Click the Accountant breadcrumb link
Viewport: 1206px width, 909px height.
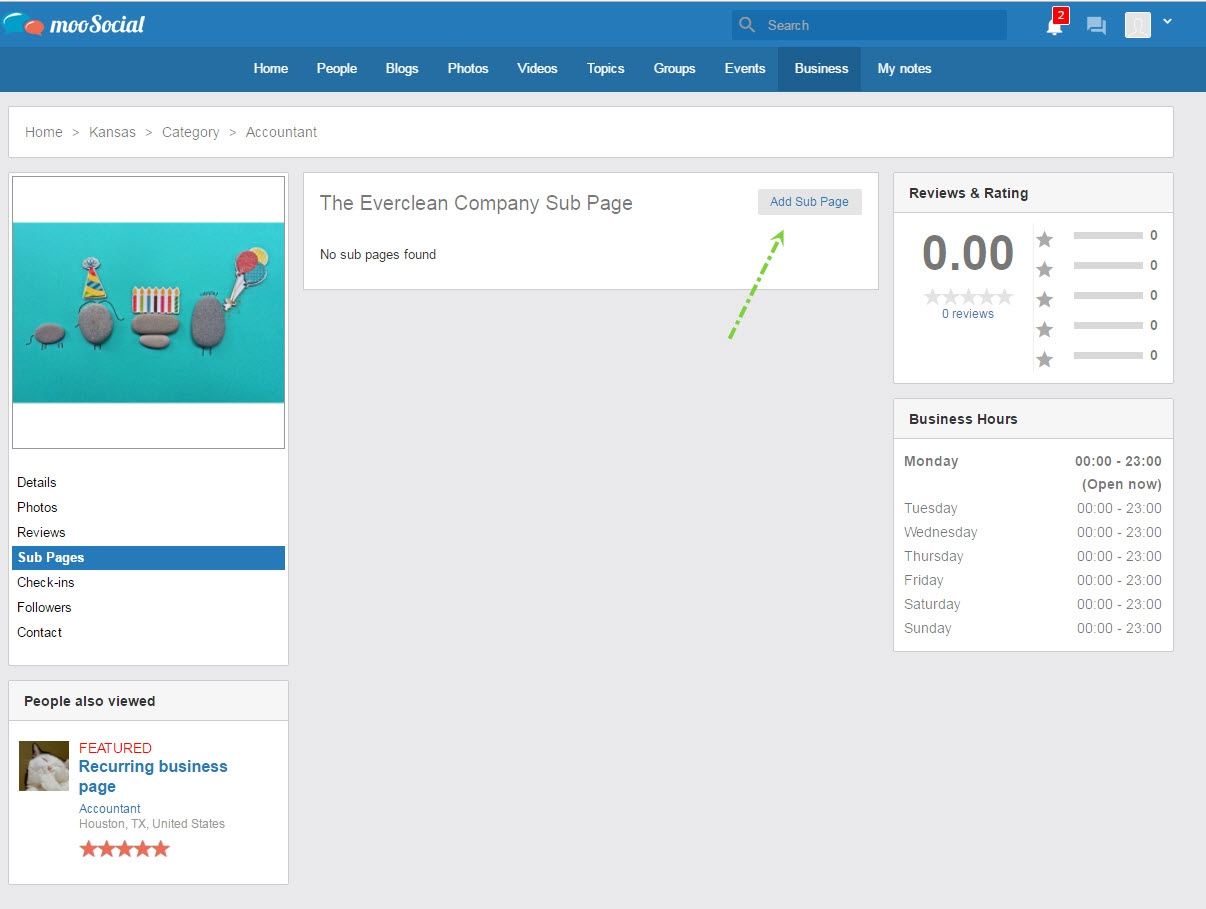[281, 132]
